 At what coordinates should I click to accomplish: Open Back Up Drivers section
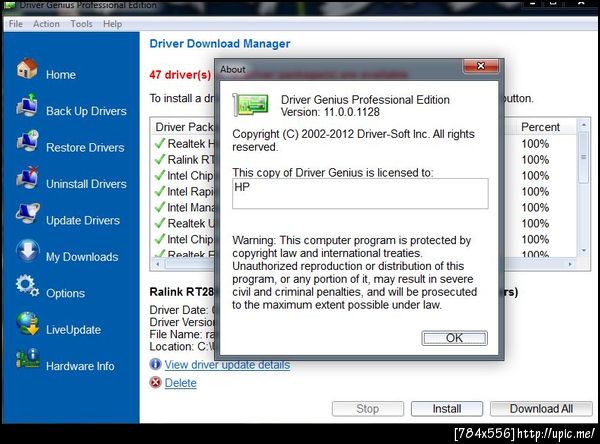point(86,111)
